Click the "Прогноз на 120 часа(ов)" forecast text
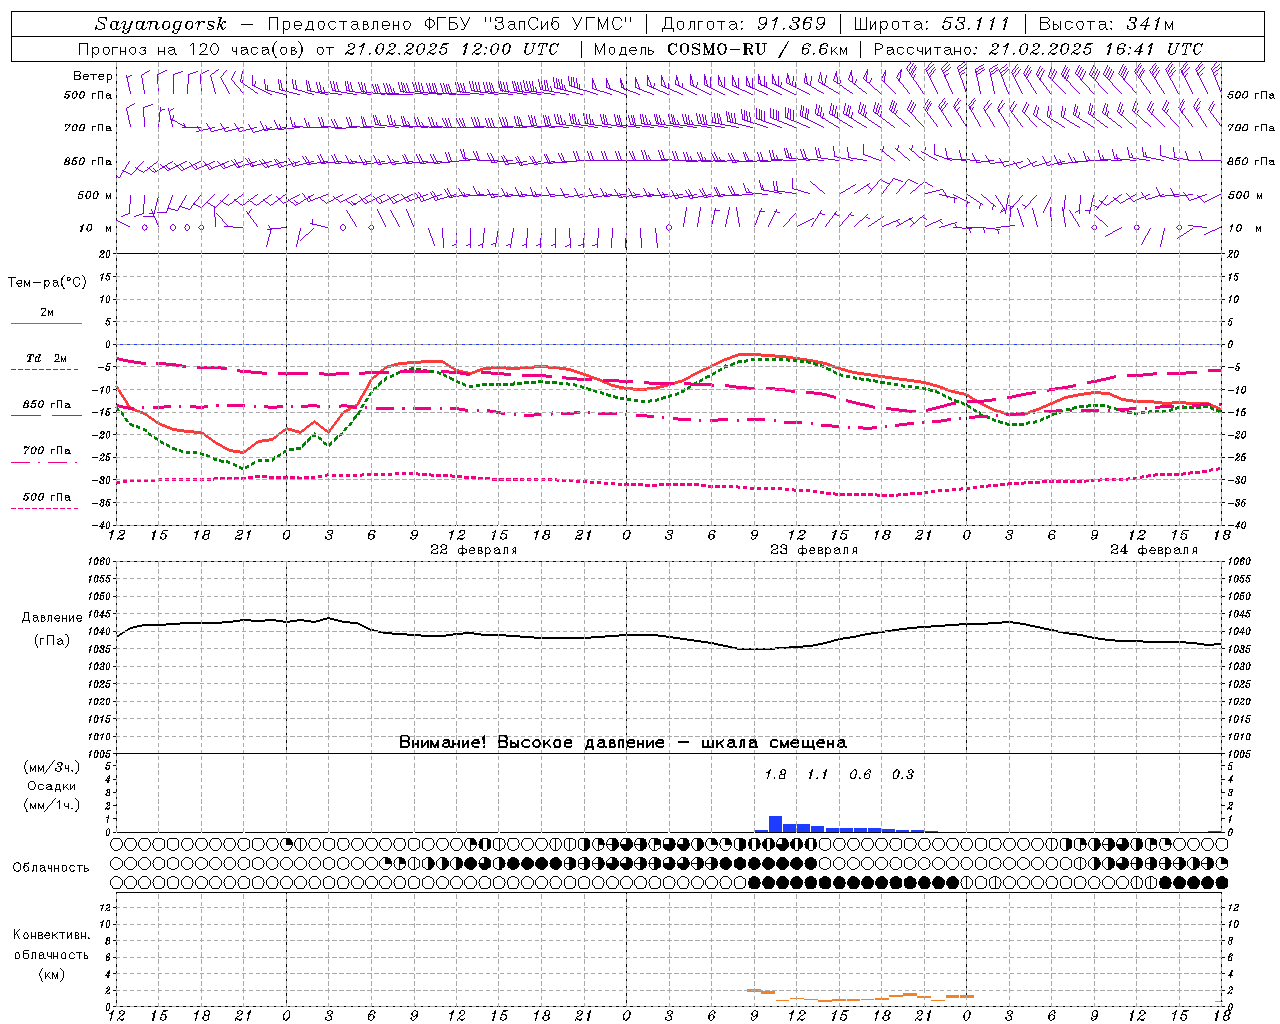 [192, 49]
